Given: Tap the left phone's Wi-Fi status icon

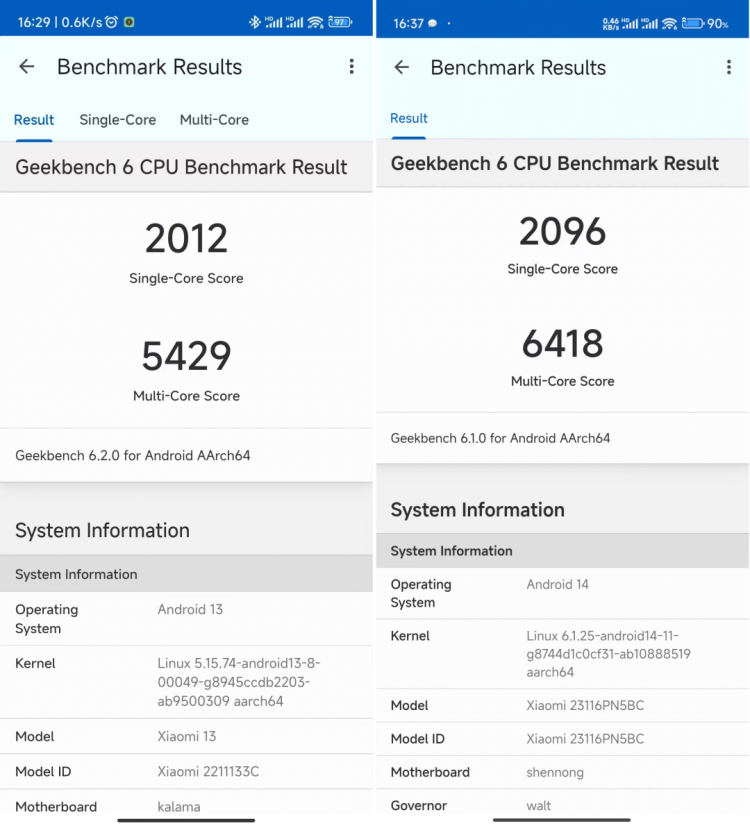Looking at the screenshot, I should tap(315, 22).
